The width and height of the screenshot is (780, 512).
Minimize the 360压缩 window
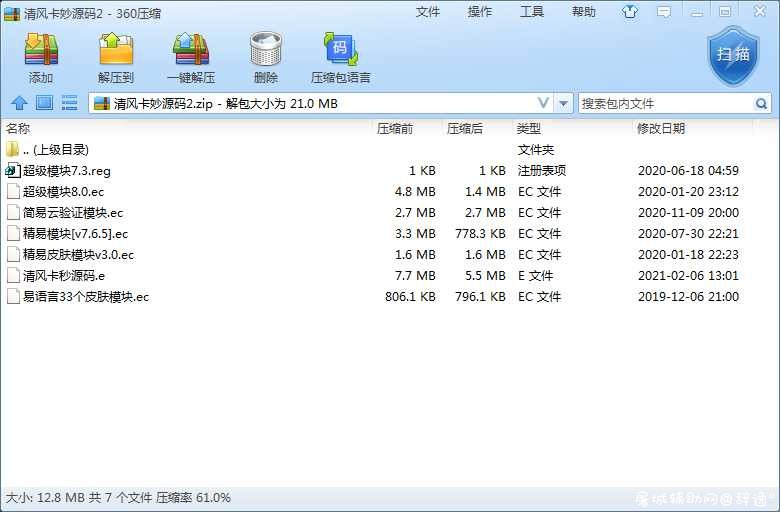697,12
